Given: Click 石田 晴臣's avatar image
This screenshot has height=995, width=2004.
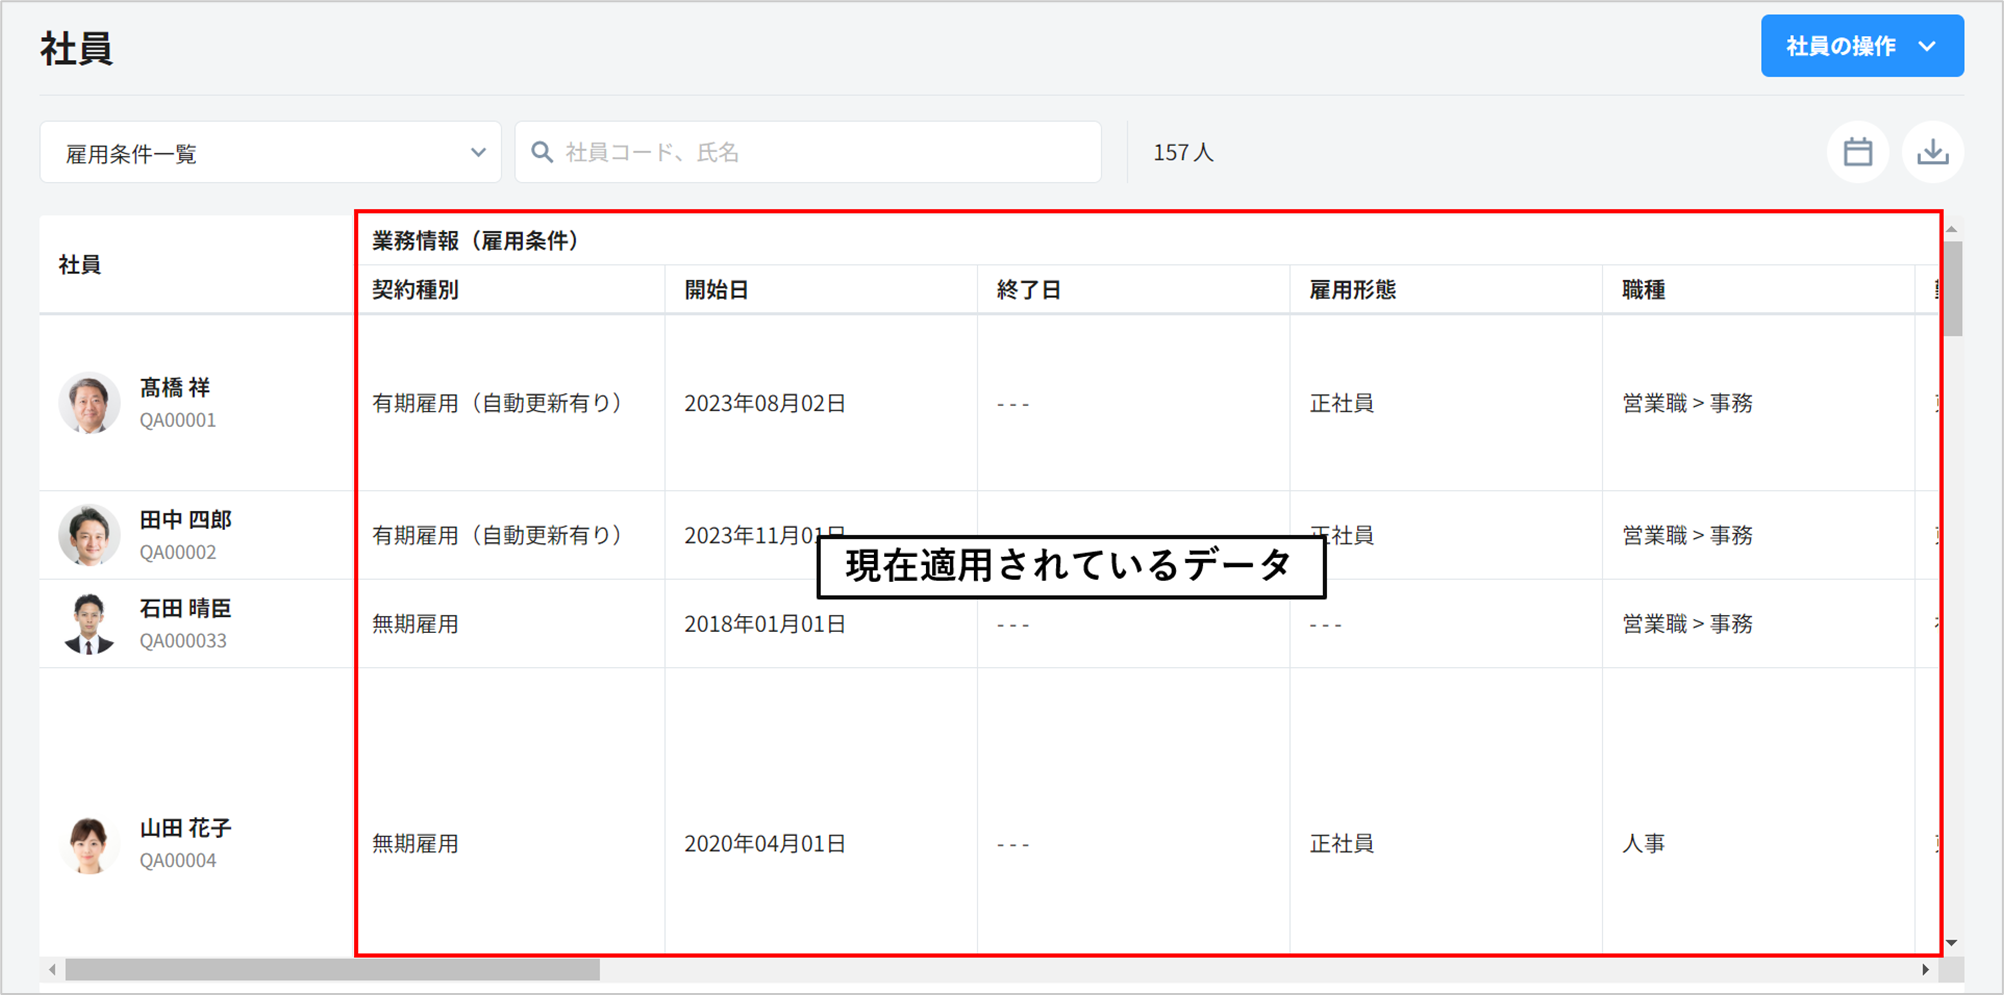Looking at the screenshot, I should [89, 623].
